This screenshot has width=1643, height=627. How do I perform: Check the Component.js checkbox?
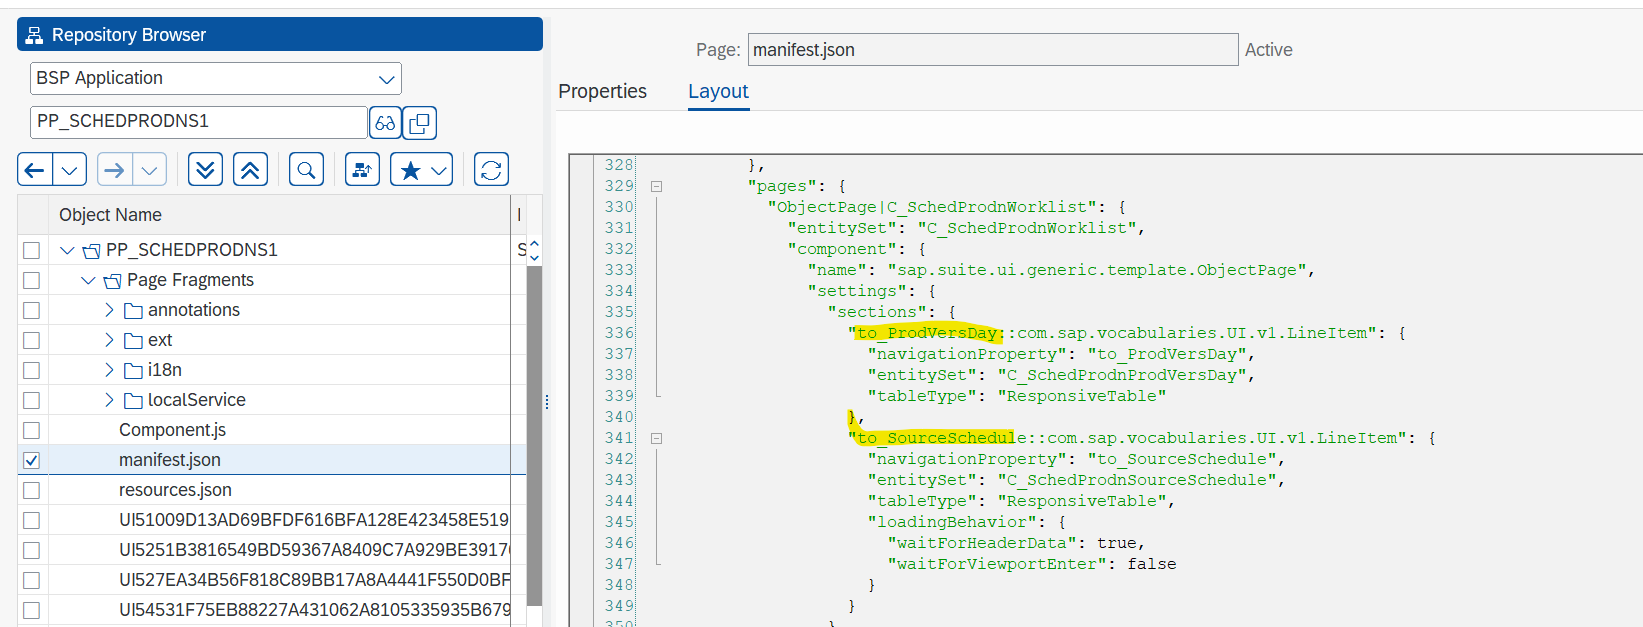coord(32,430)
